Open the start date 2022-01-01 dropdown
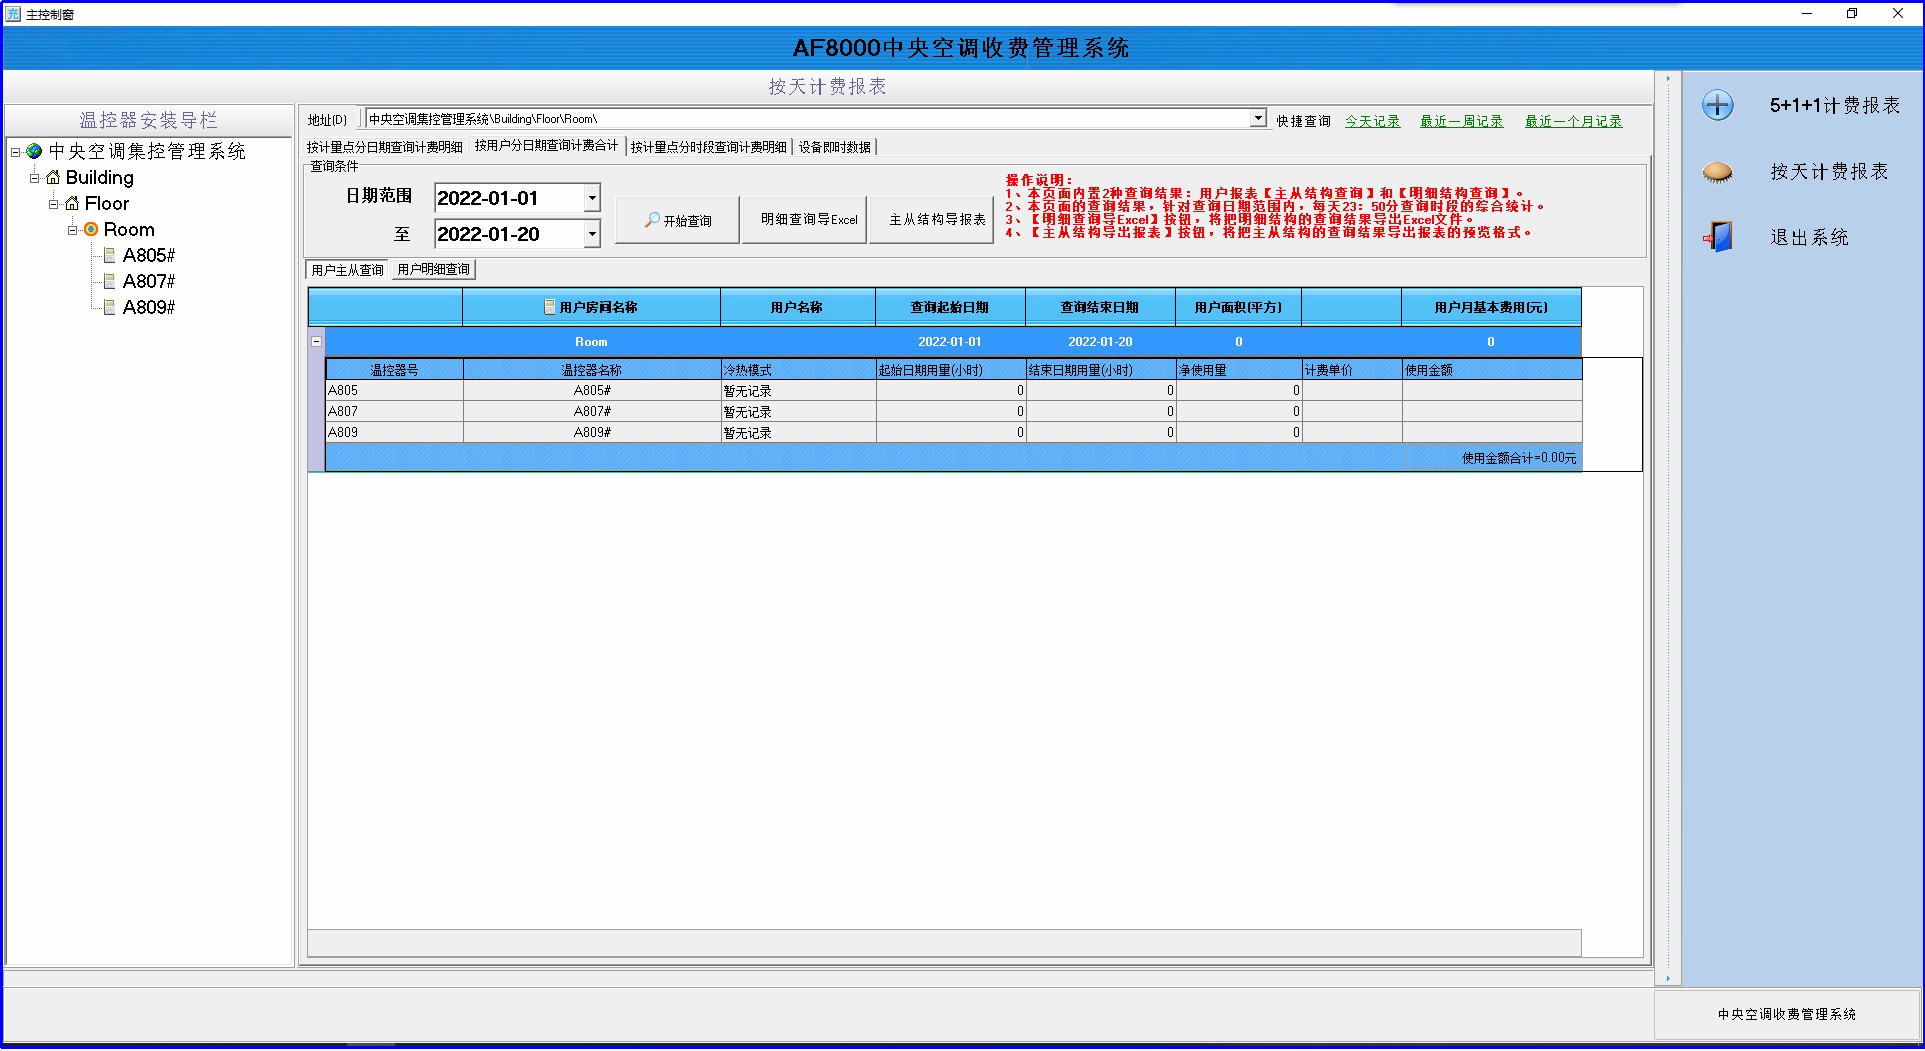 [592, 198]
